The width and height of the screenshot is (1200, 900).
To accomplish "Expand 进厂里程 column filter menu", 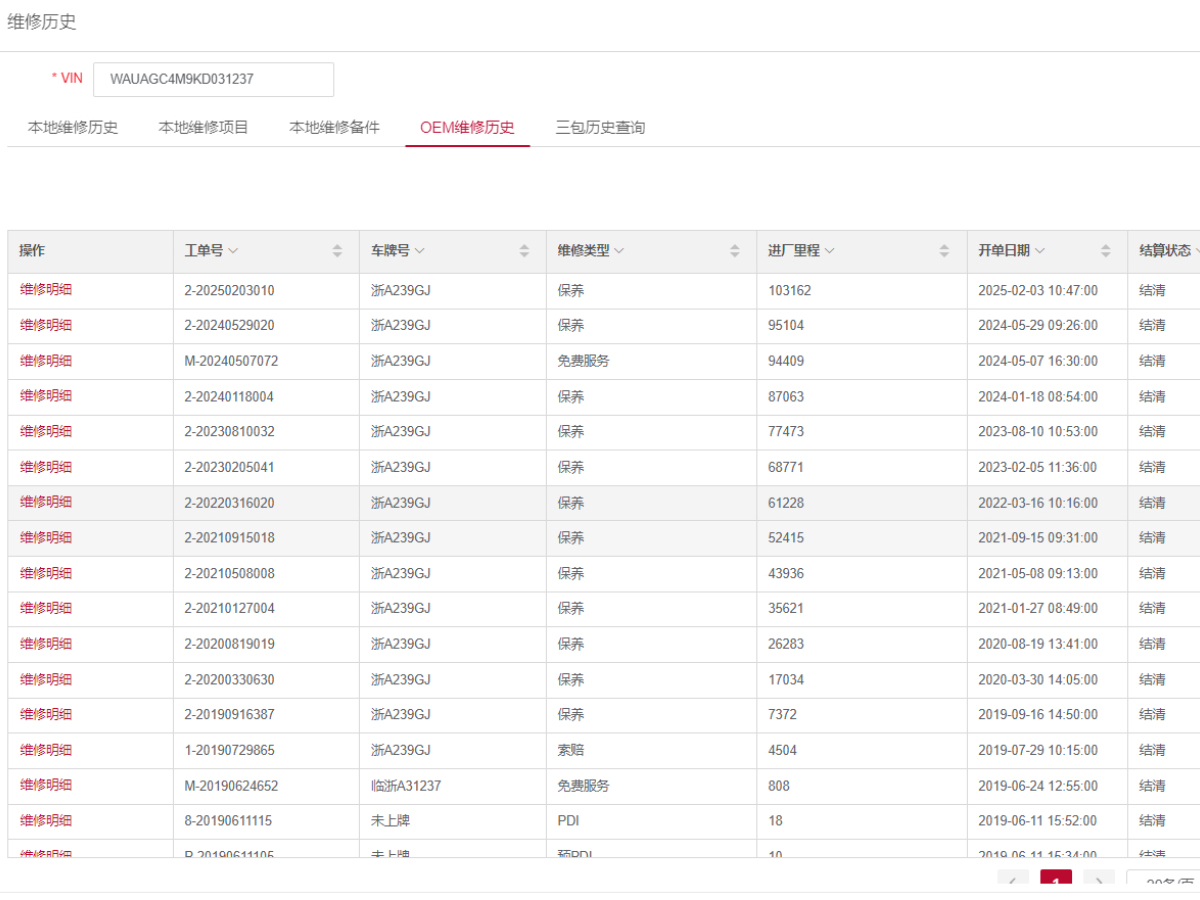I will [x=830, y=251].
